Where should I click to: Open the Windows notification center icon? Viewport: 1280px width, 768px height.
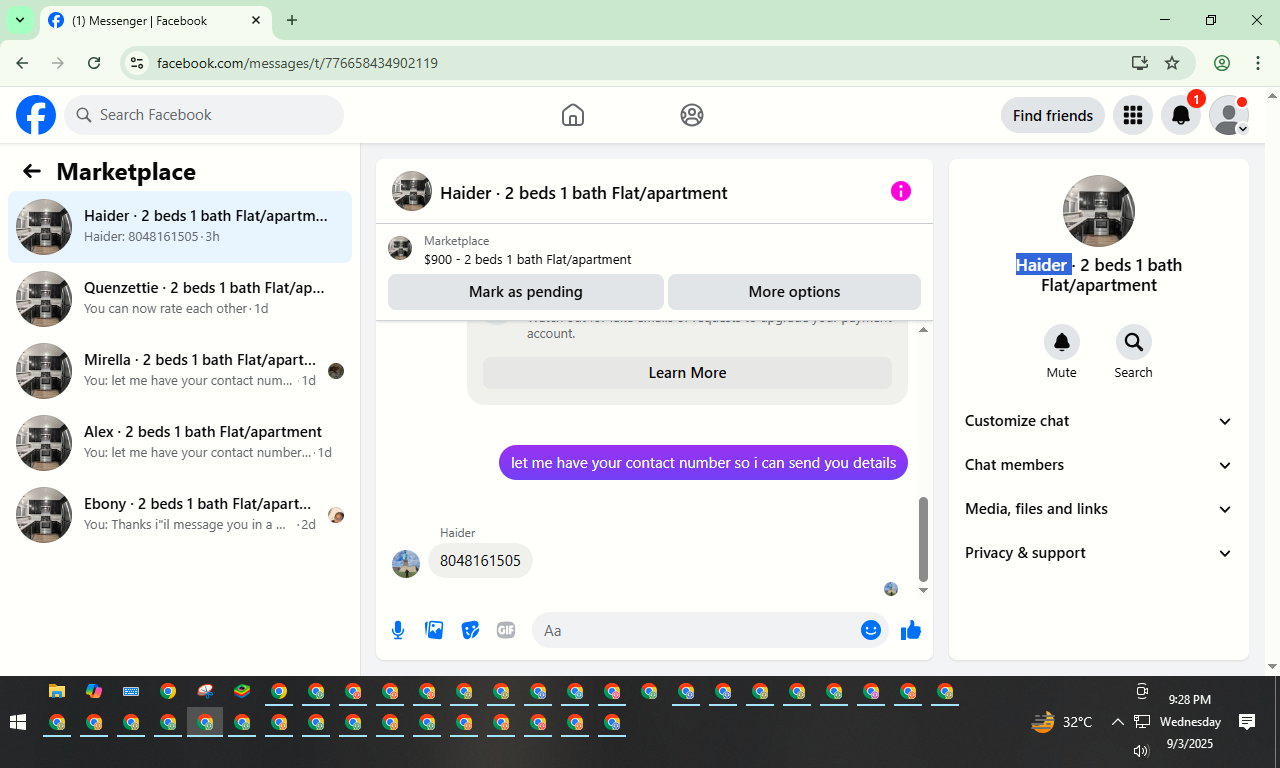(x=1247, y=722)
